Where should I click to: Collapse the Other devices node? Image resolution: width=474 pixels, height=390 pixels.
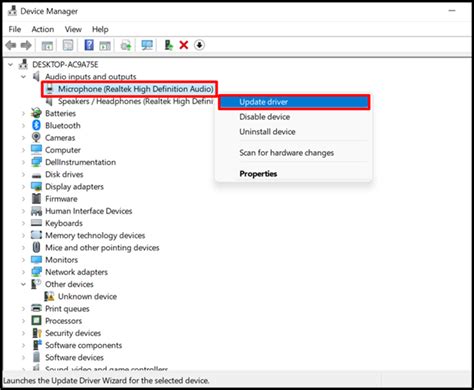click(x=23, y=284)
